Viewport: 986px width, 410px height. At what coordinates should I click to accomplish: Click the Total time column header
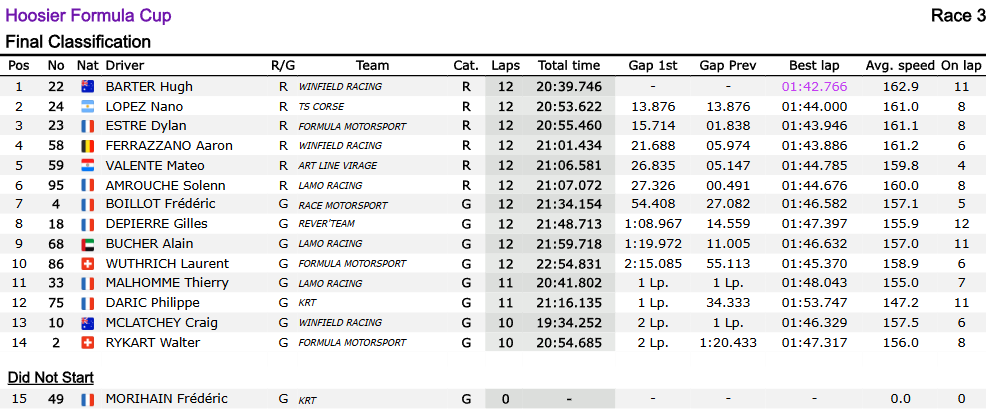tap(568, 66)
